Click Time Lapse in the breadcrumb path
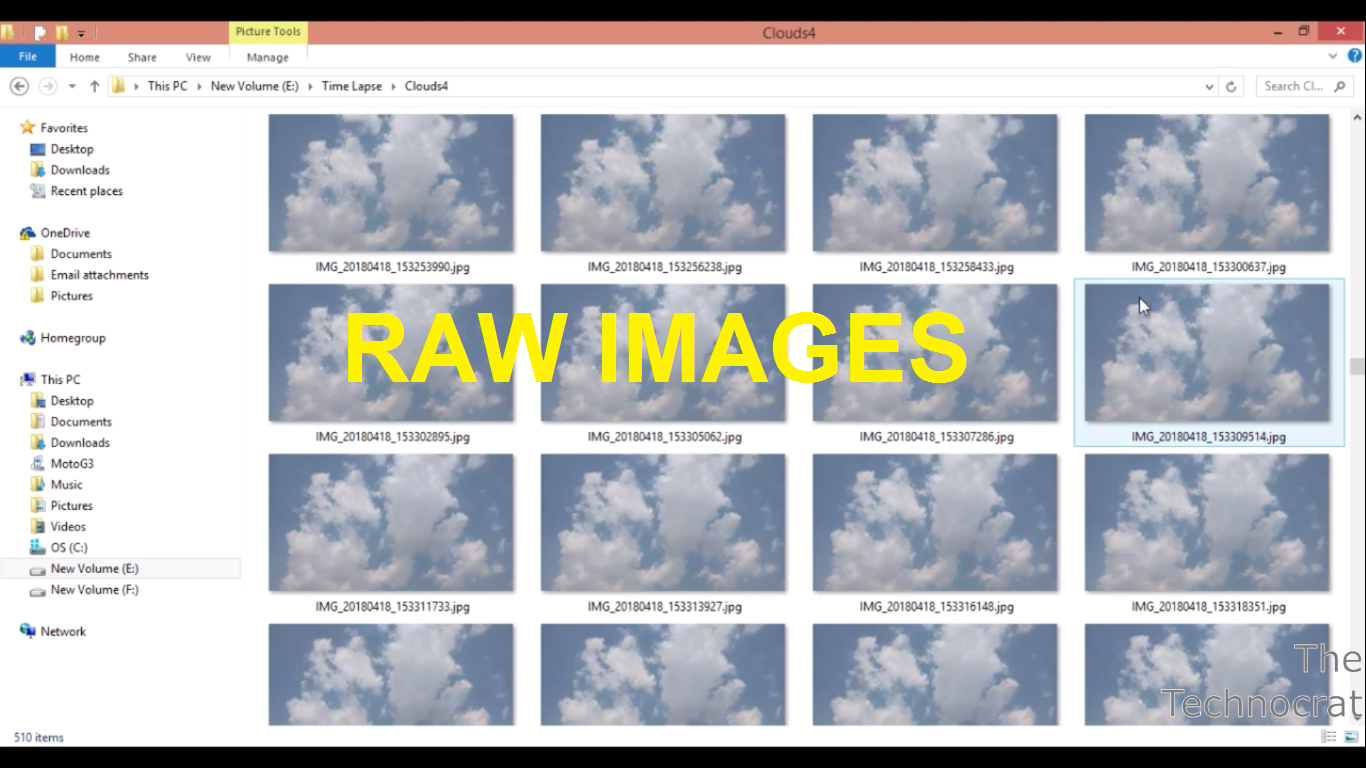The width and height of the screenshot is (1366, 768). pos(351,86)
